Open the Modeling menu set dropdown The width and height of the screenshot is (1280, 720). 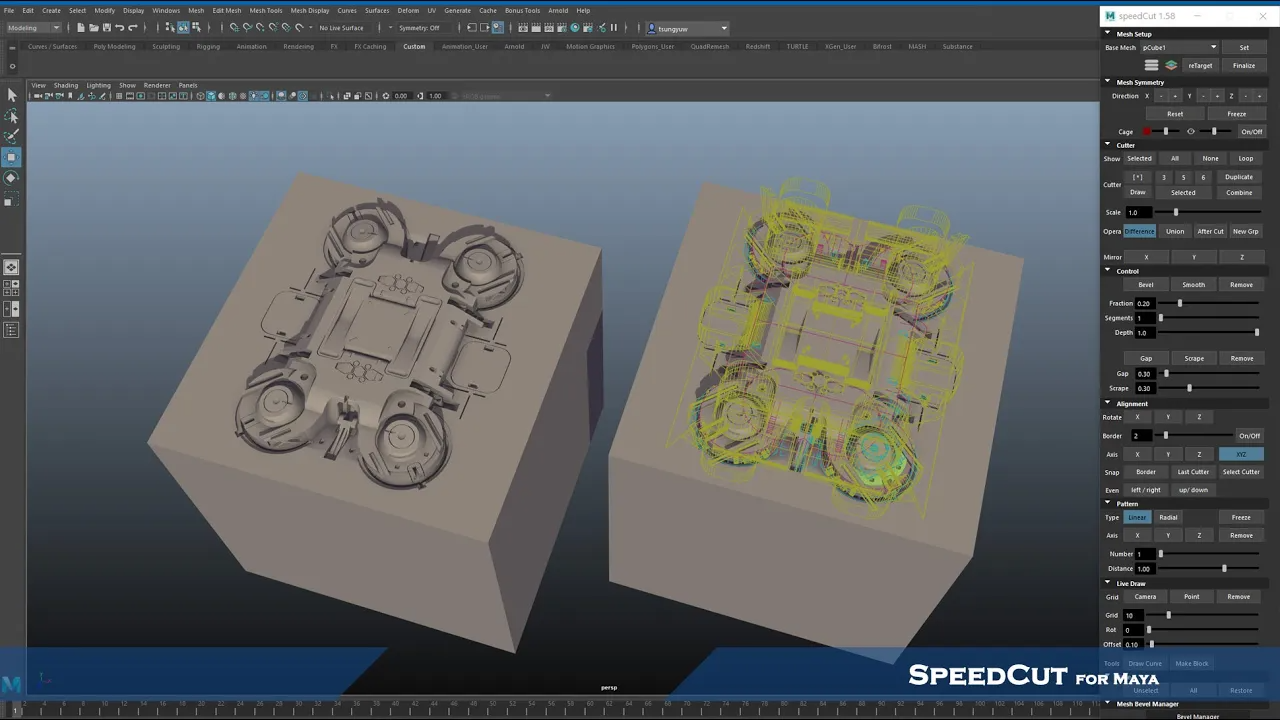33,28
